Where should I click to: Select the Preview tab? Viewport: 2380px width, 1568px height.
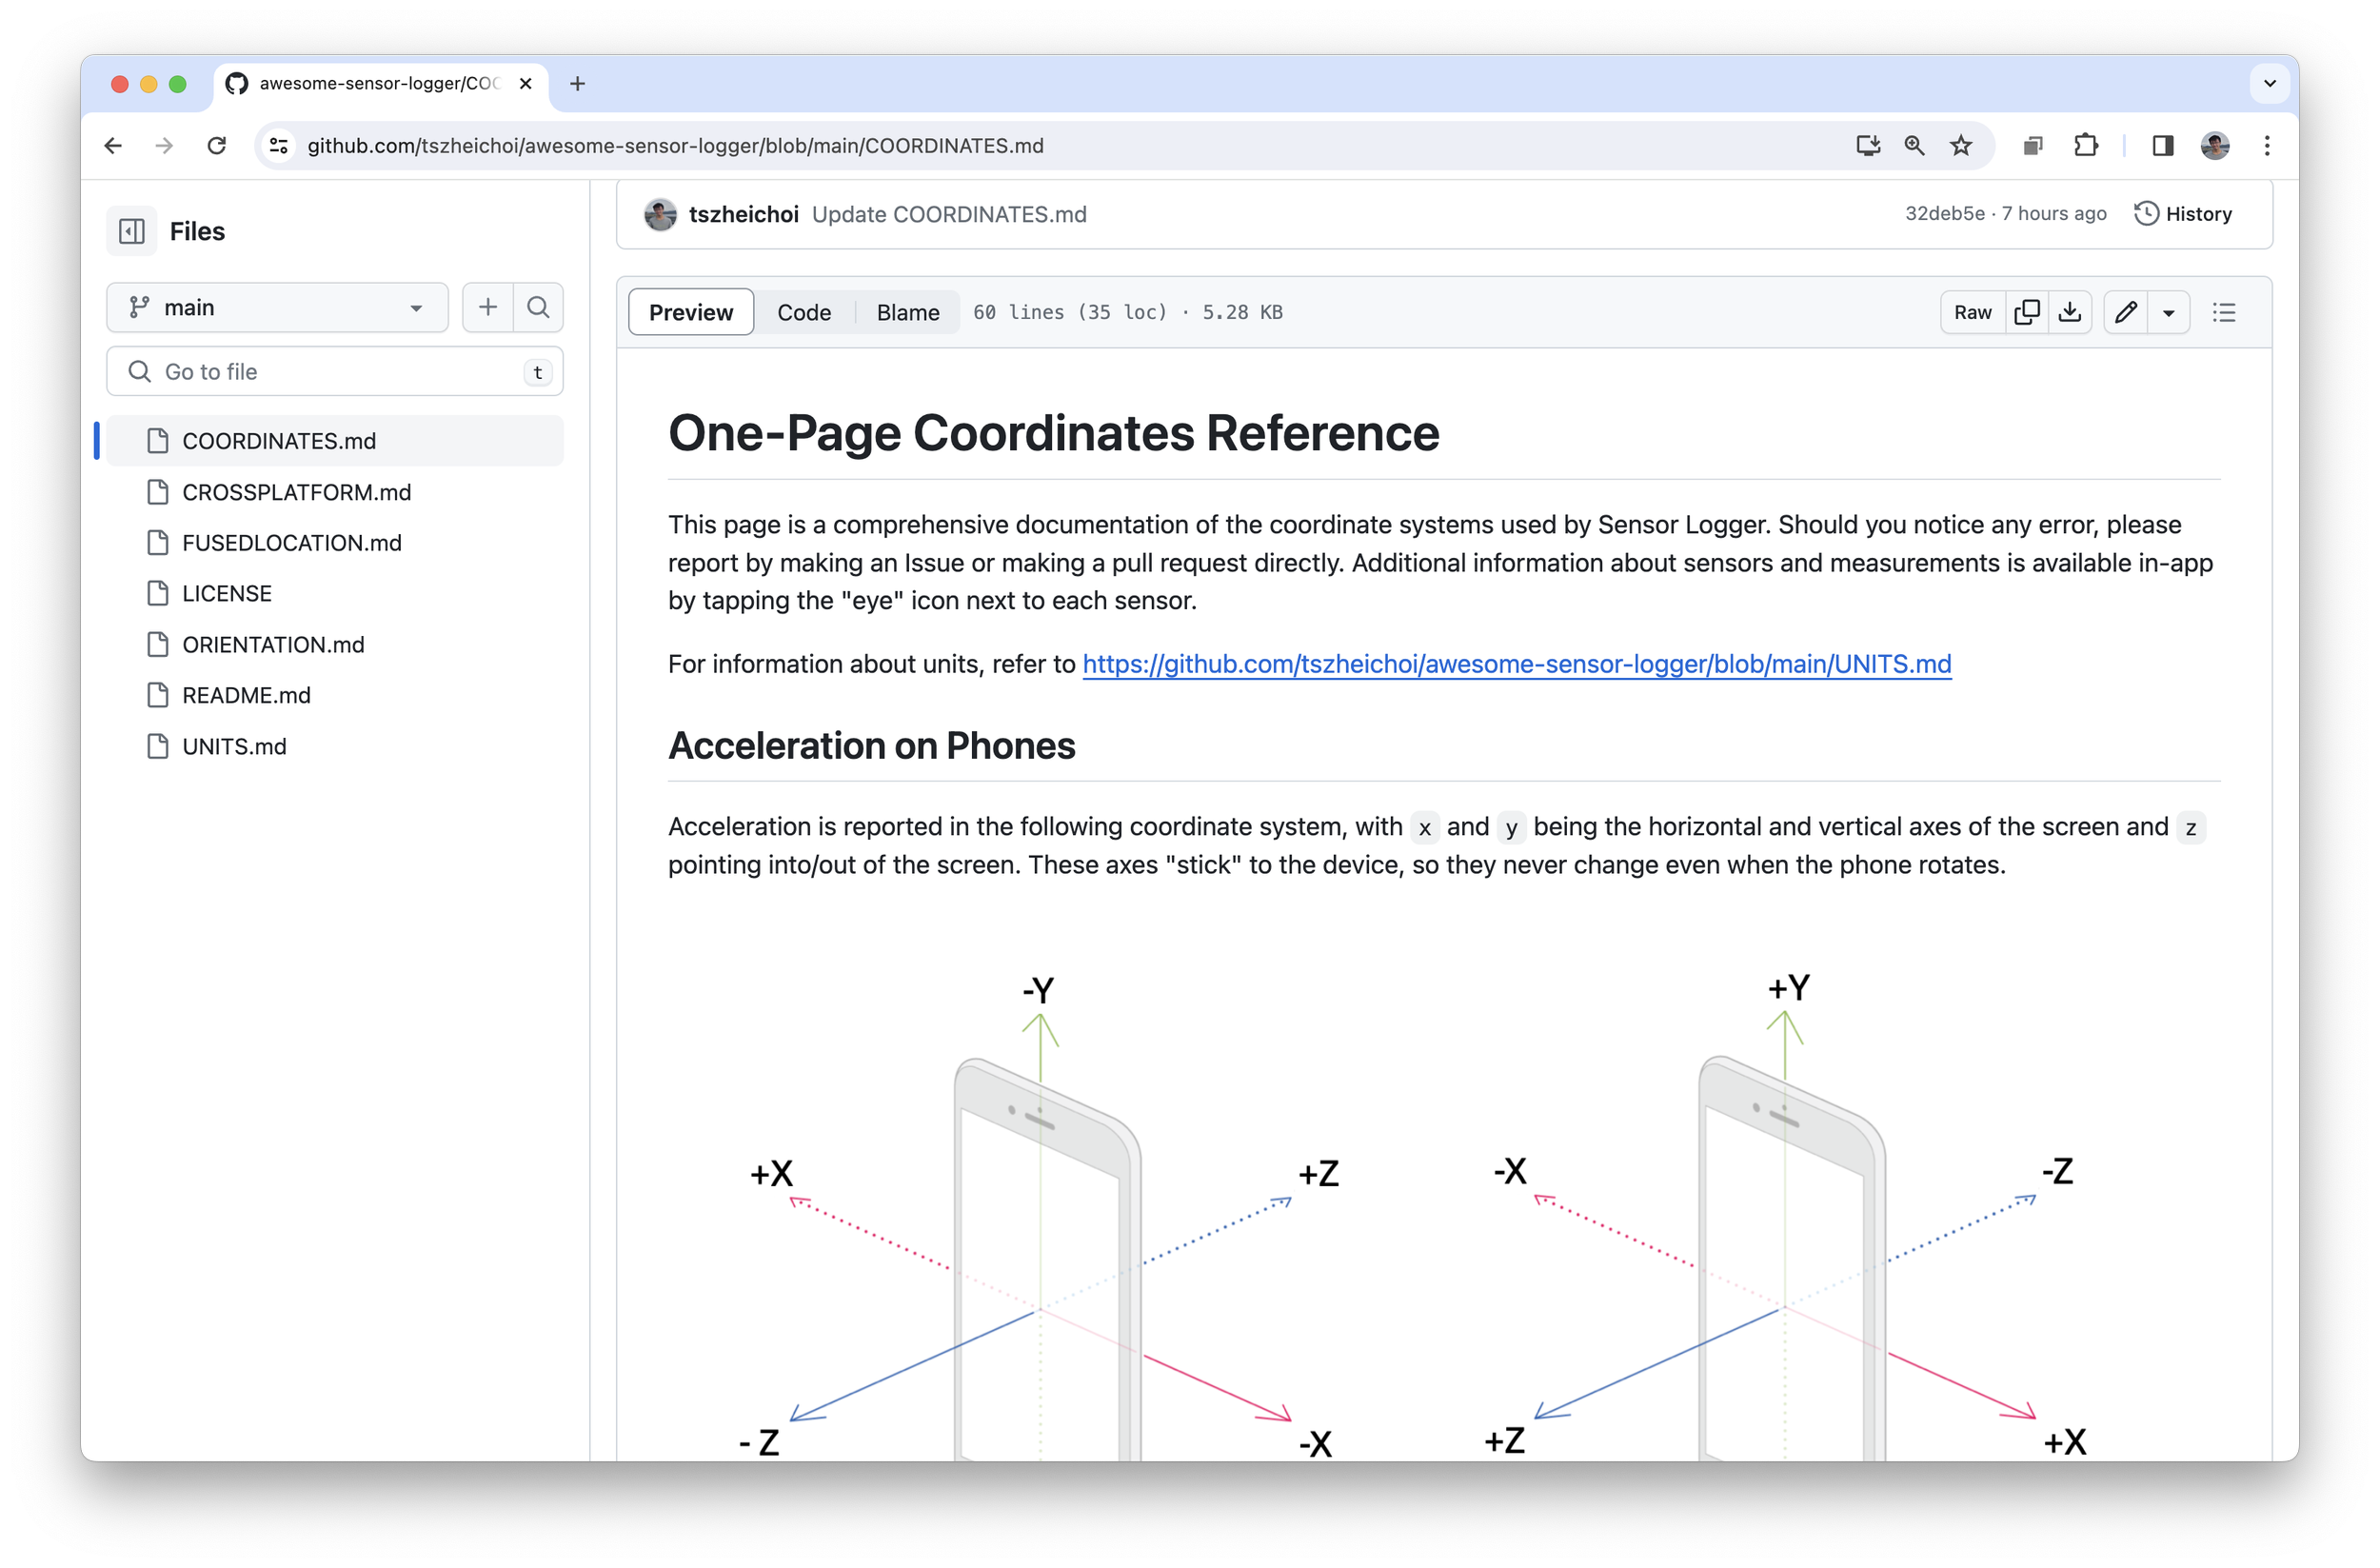pyautogui.click(x=691, y=311)
